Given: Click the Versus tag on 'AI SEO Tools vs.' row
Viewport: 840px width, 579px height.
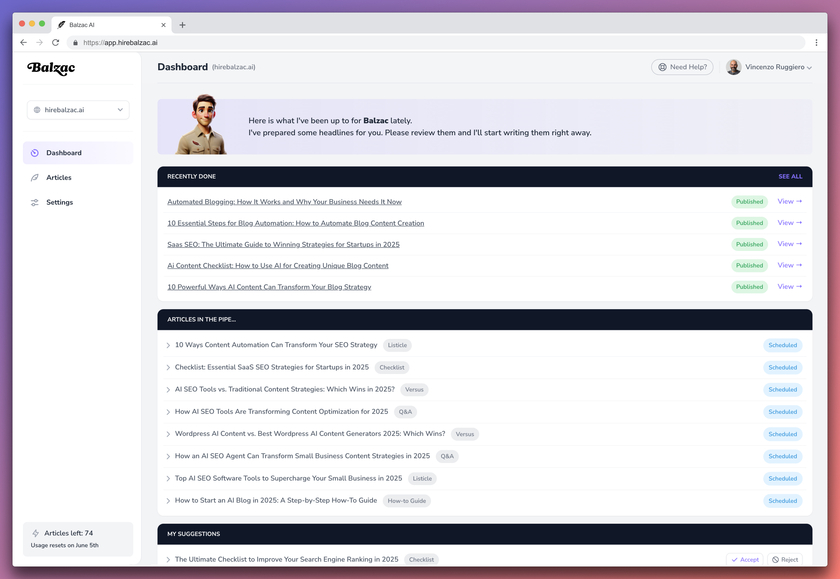Looking at the screenshot, I should (414, 390).
